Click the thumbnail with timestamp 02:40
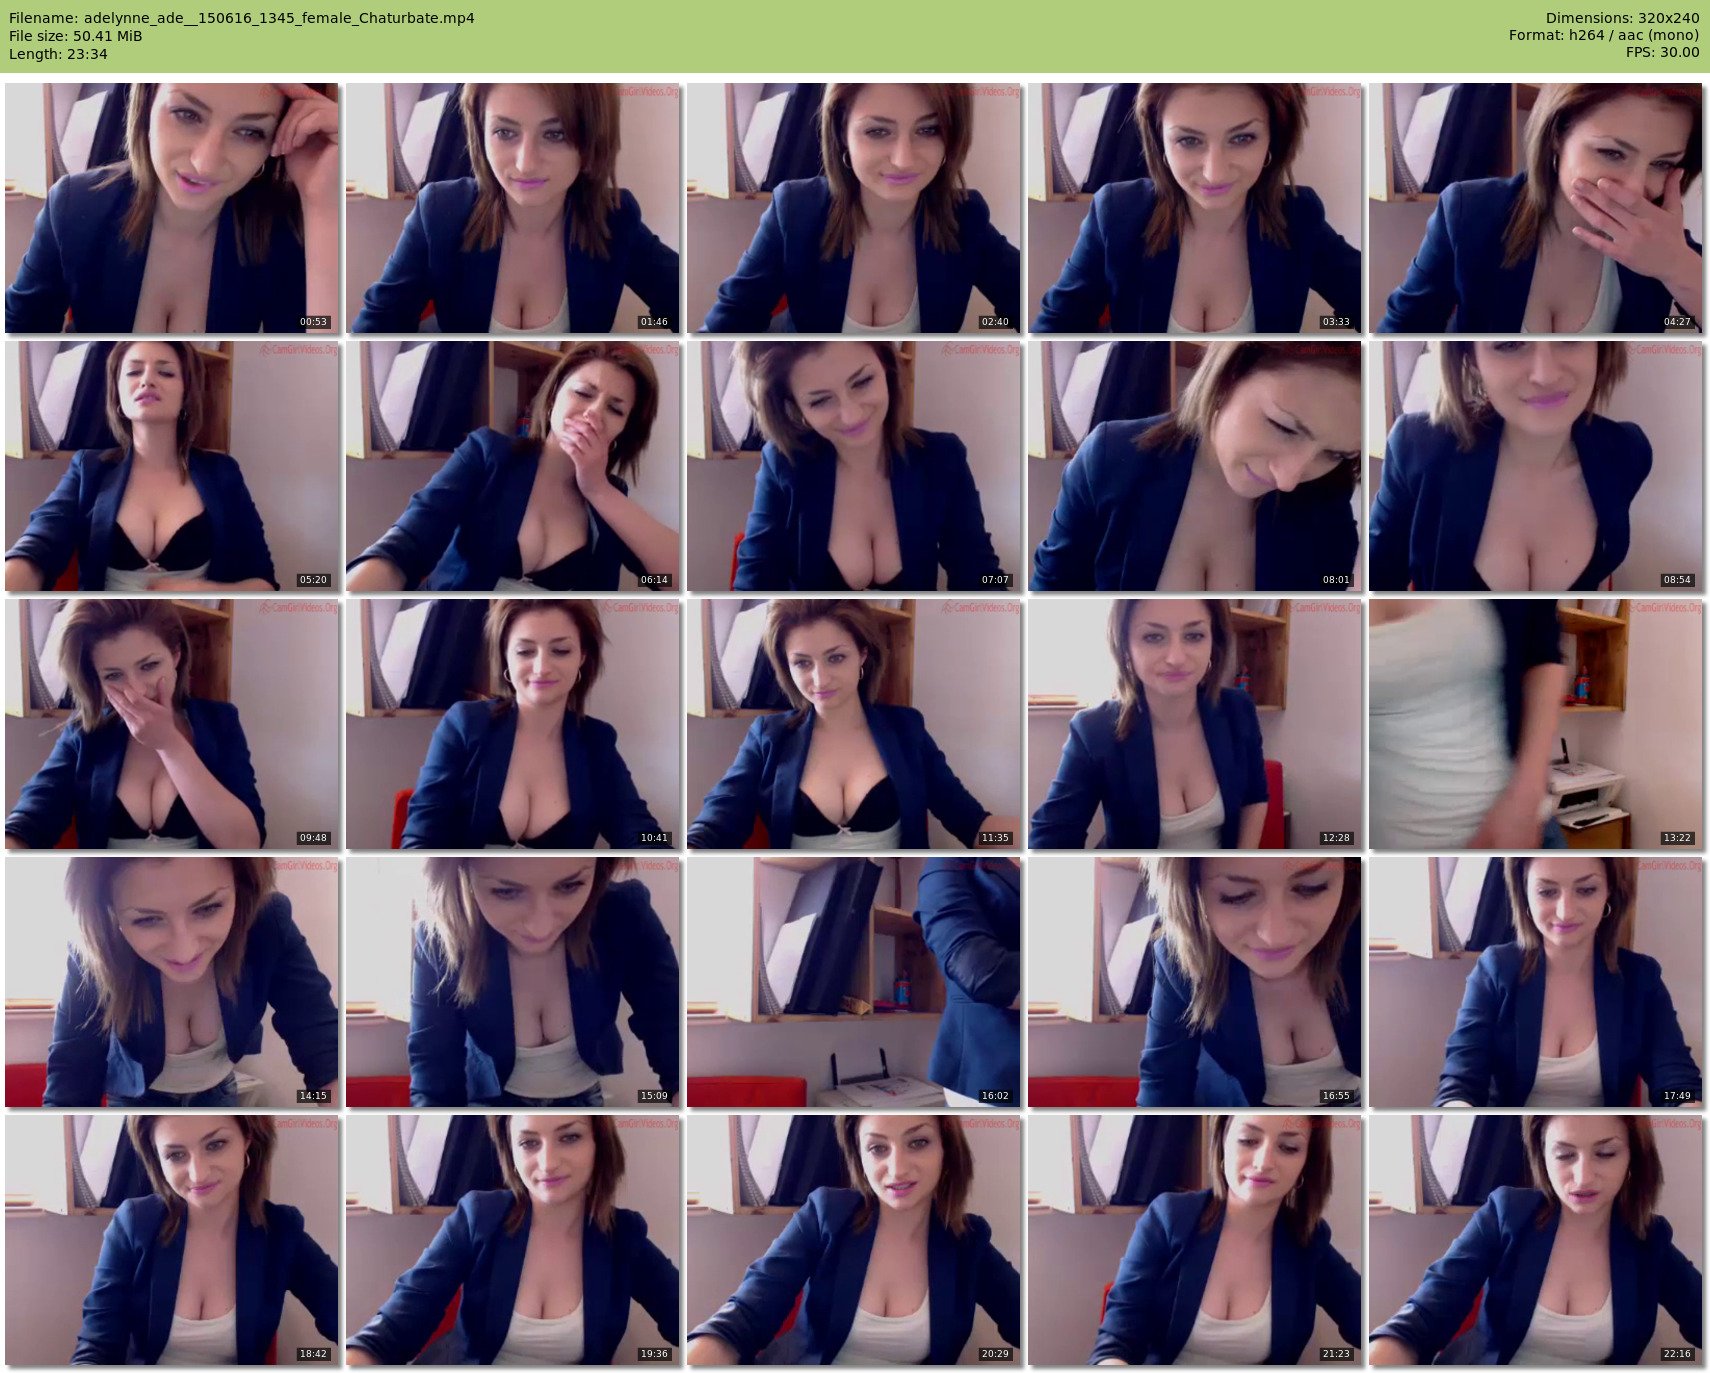The width and height of the screenshot is (1710, 1373). (854, 208)
